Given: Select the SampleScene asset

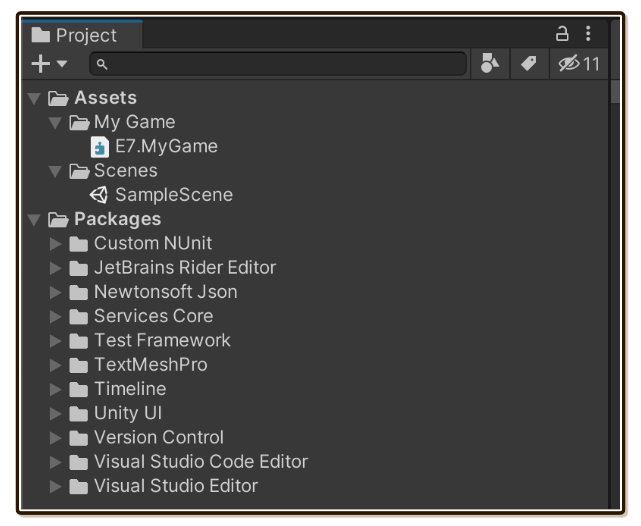Looking at the screenshot, I should coord(174,195).
